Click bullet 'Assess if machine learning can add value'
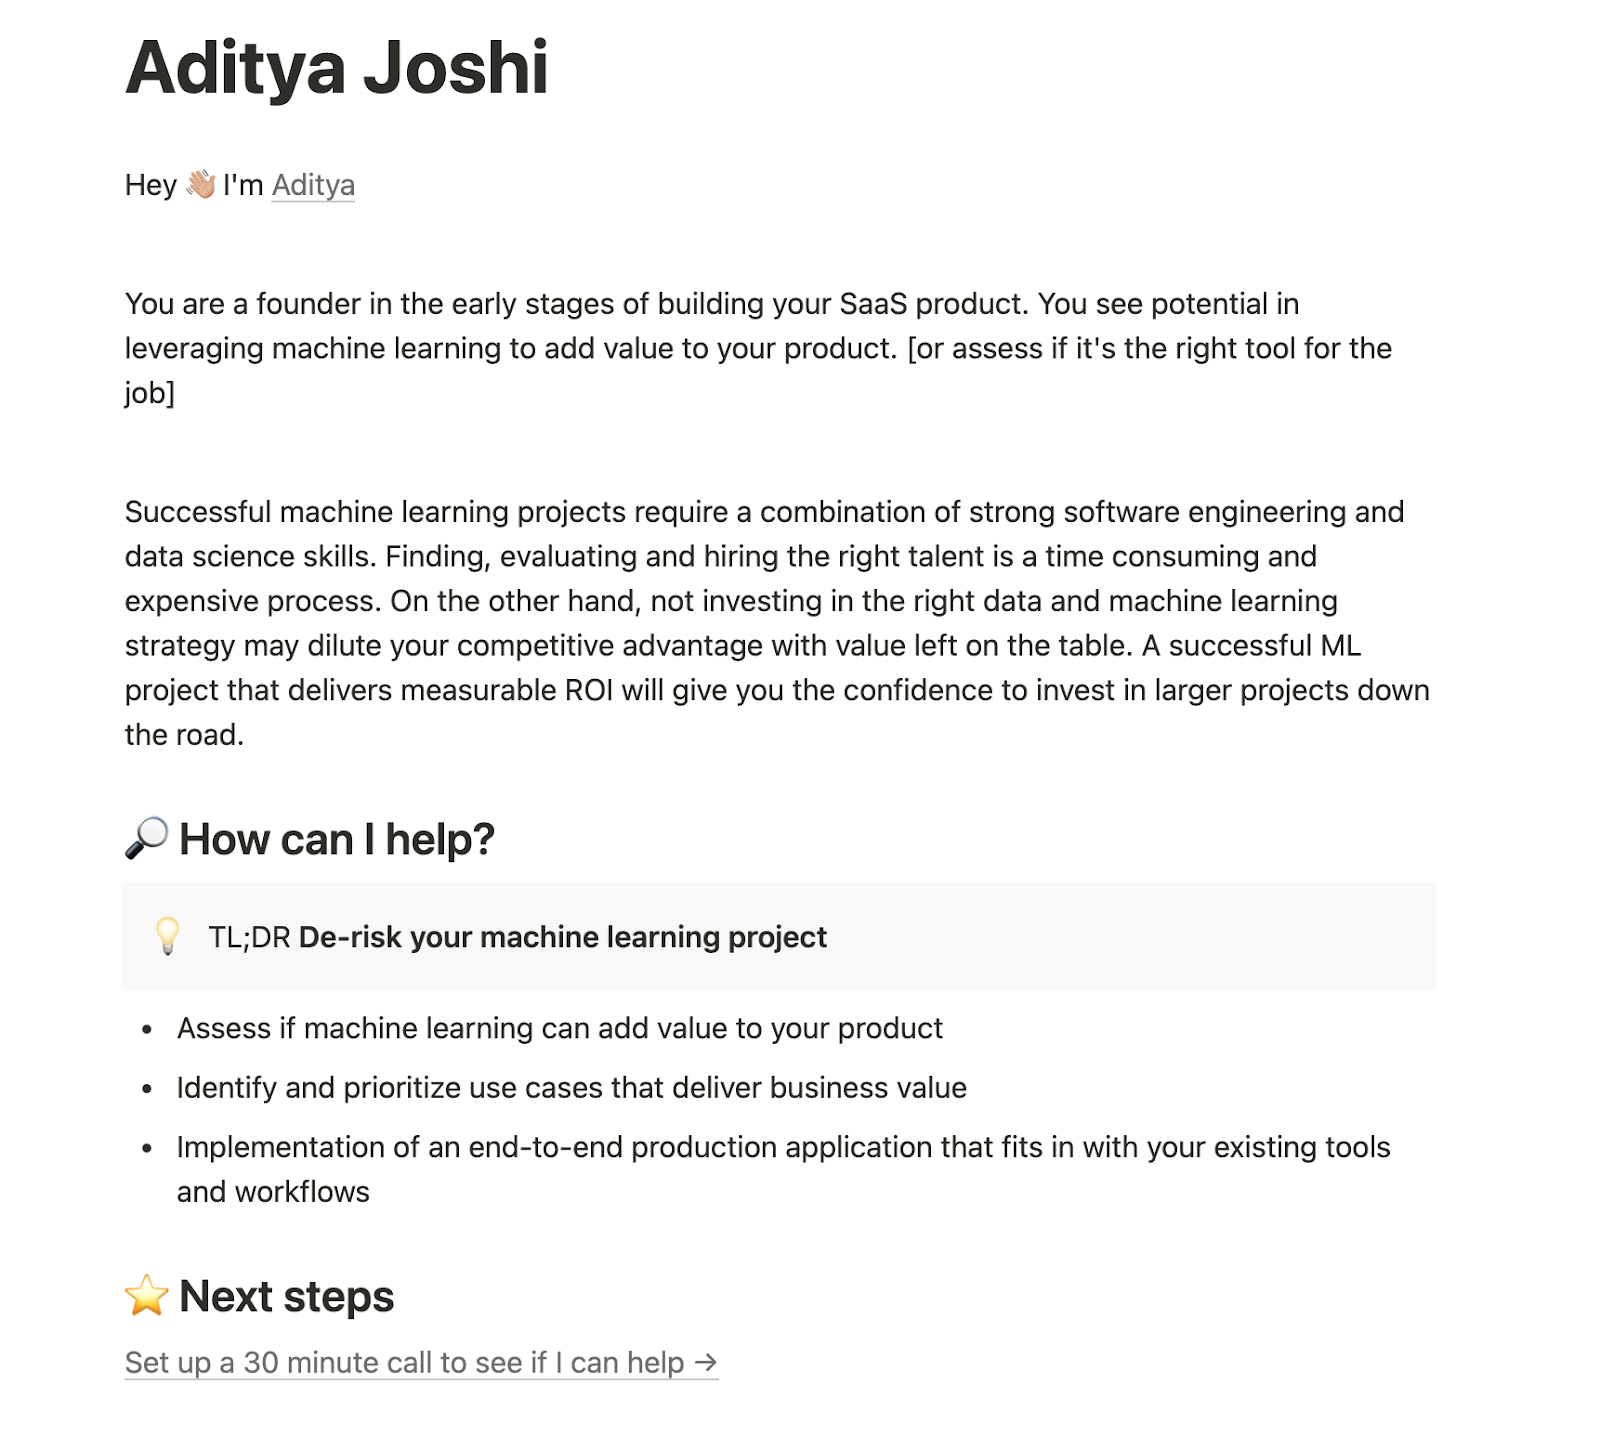1600x1449 pixels. [560, 1028]
